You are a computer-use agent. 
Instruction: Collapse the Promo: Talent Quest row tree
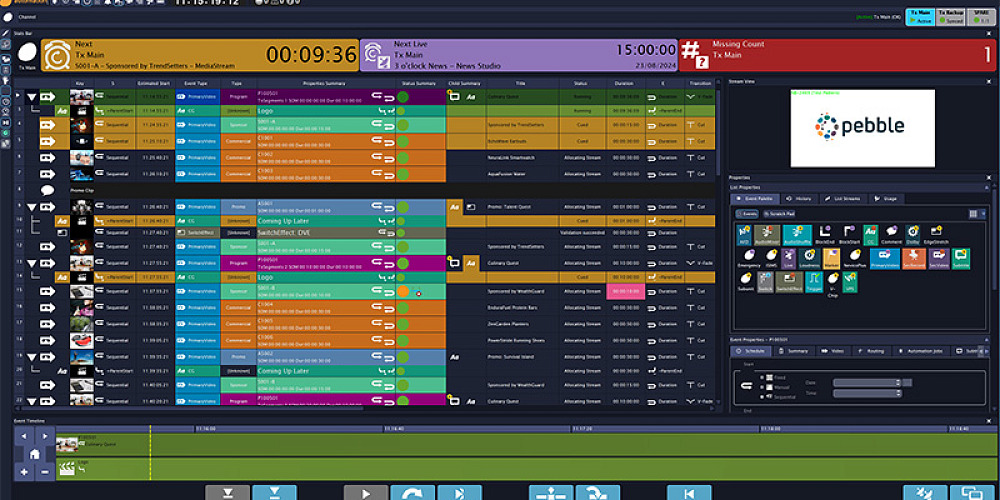[x=32, y=206]
